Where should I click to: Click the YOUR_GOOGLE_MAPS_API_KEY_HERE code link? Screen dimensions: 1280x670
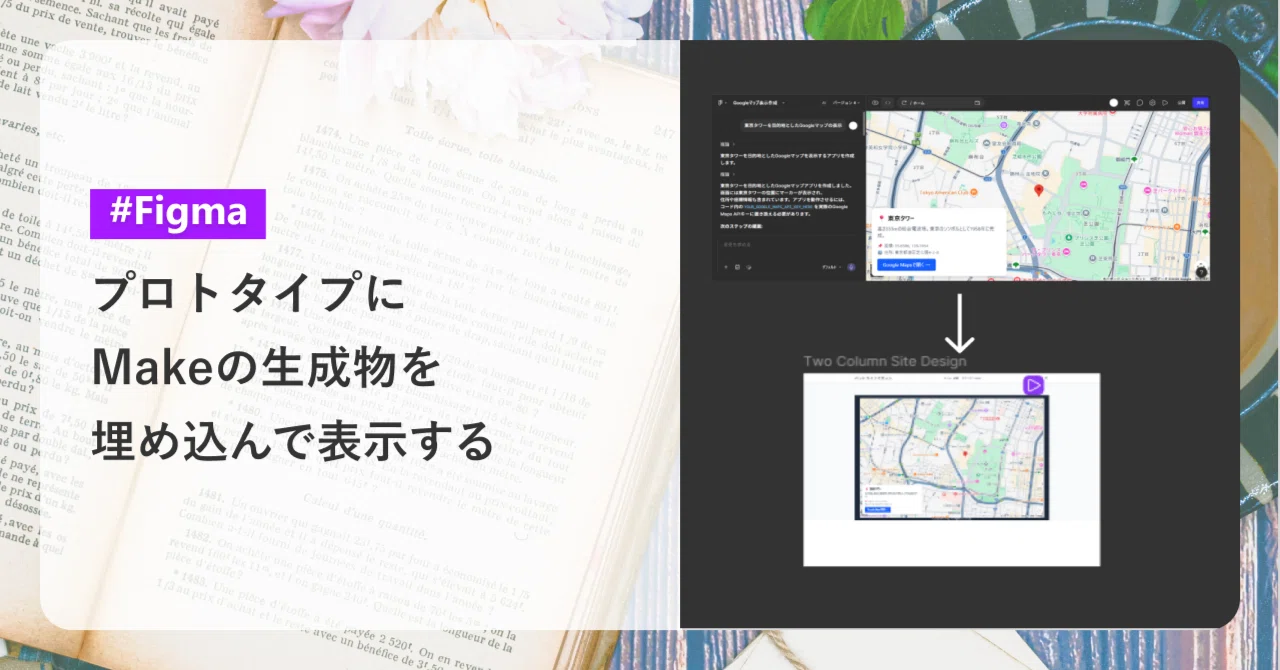778,207
